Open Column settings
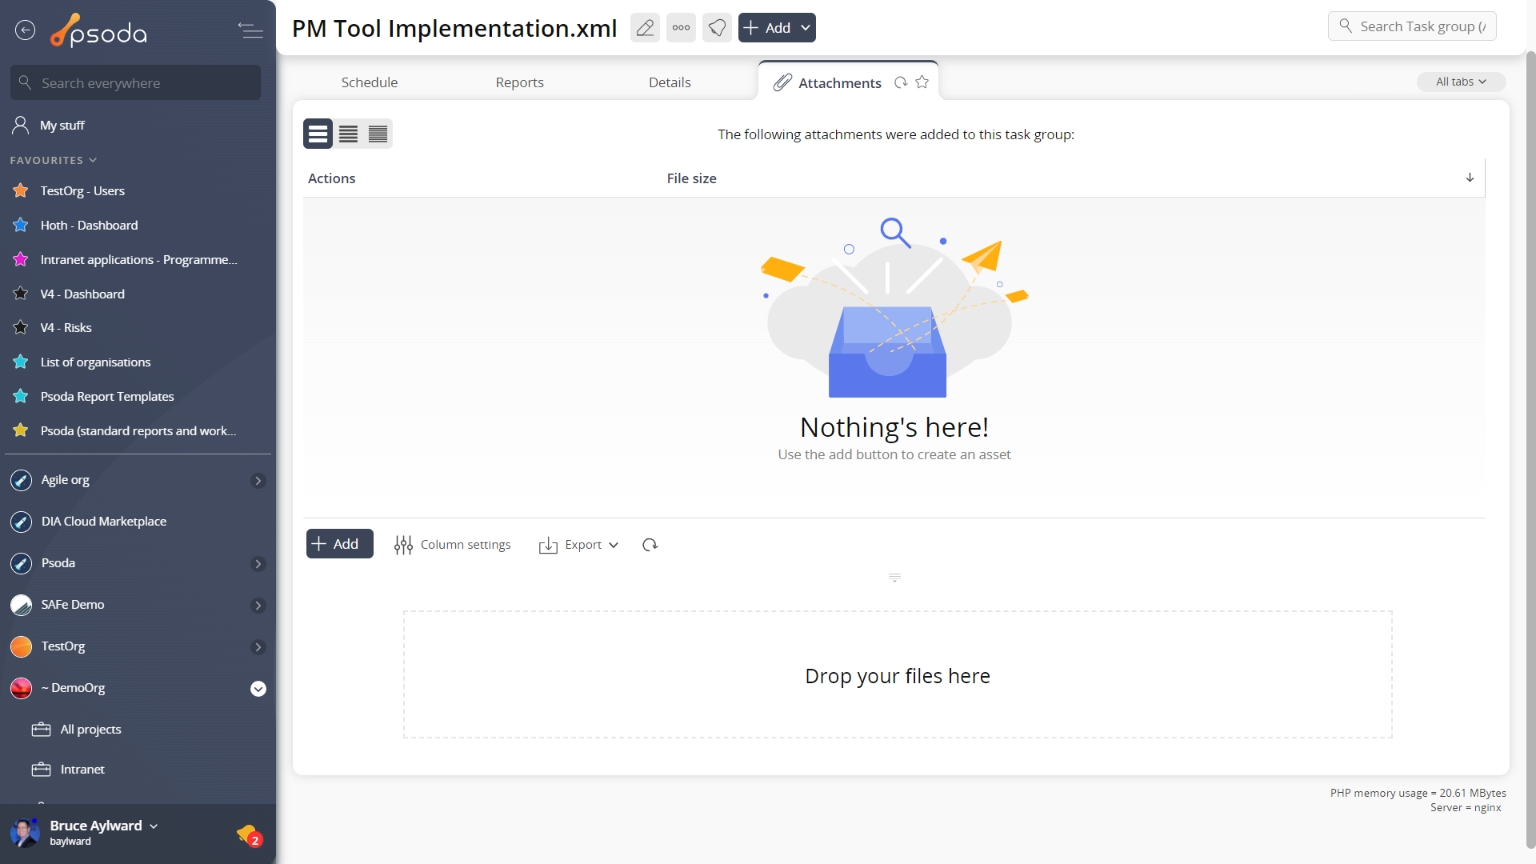1536x864 pixels. [452, 545]
